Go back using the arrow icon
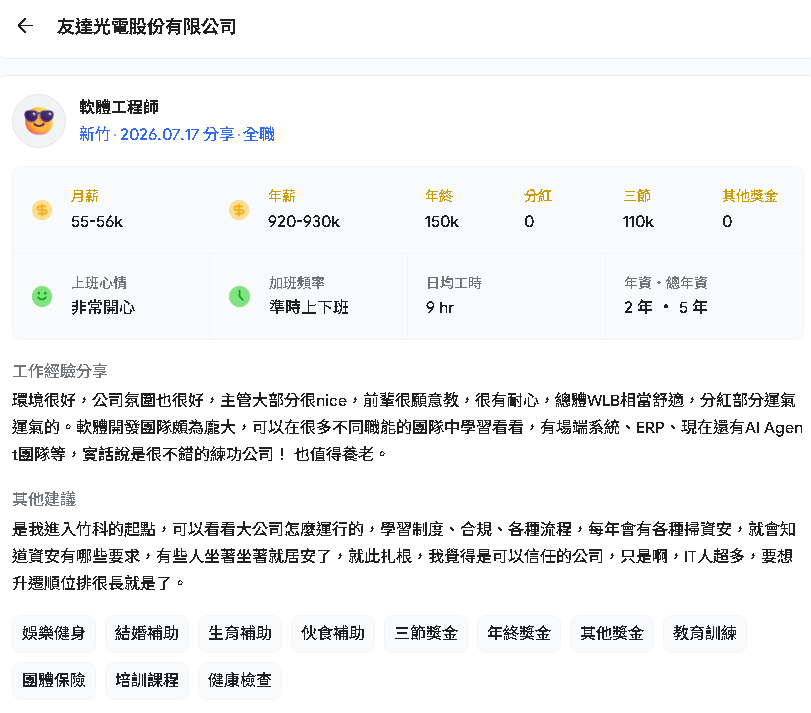This screenshot has height=713, width=811. [25, 25]
